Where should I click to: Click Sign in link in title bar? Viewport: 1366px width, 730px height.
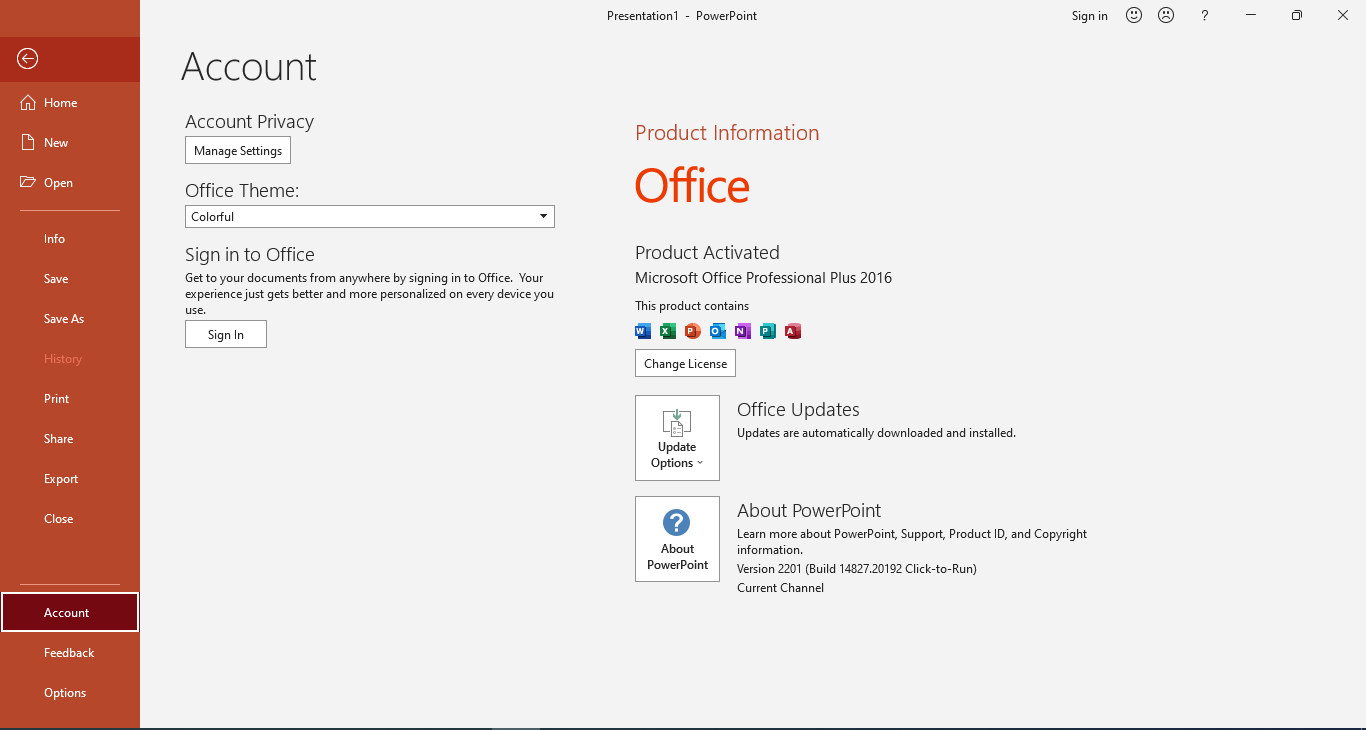pyautogui.click(x=1089, y=16)
